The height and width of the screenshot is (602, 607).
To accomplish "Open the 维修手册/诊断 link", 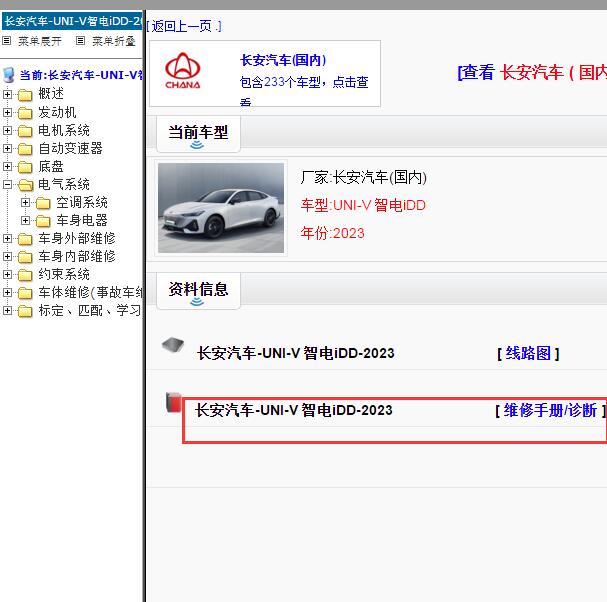I will (550, 410).
